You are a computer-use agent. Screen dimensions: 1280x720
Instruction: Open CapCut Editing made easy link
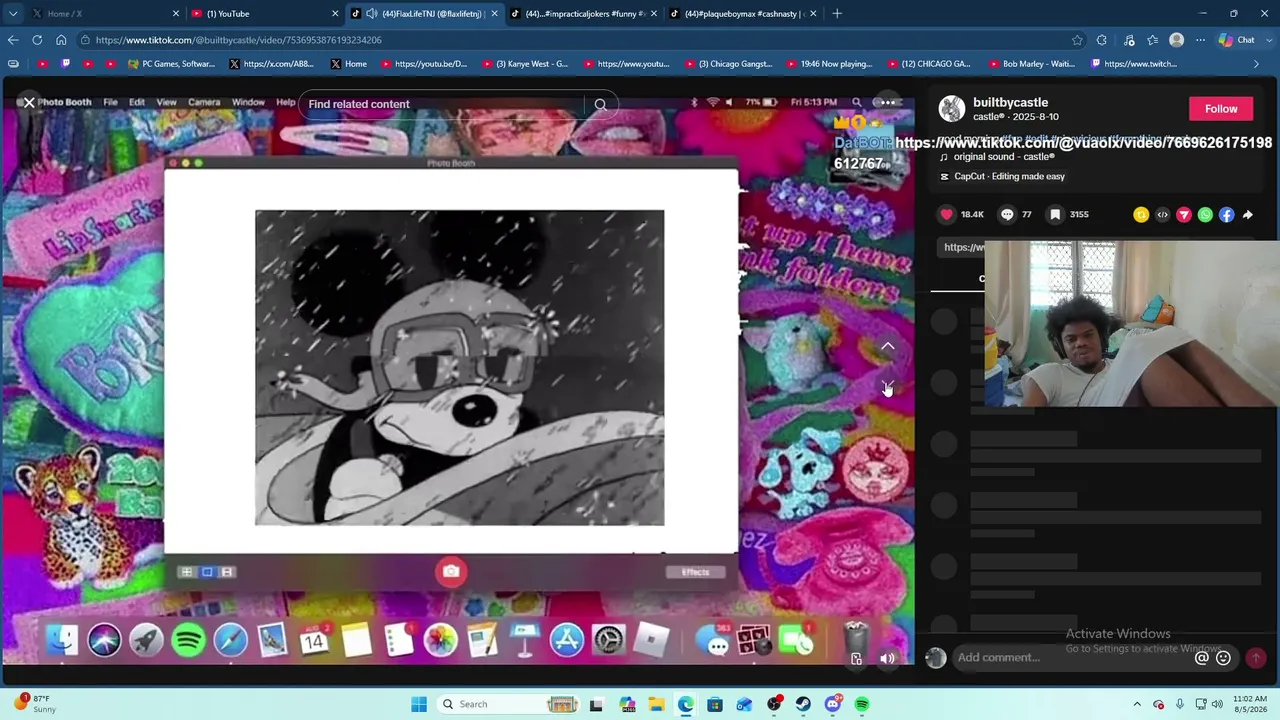click(1009, 176)
